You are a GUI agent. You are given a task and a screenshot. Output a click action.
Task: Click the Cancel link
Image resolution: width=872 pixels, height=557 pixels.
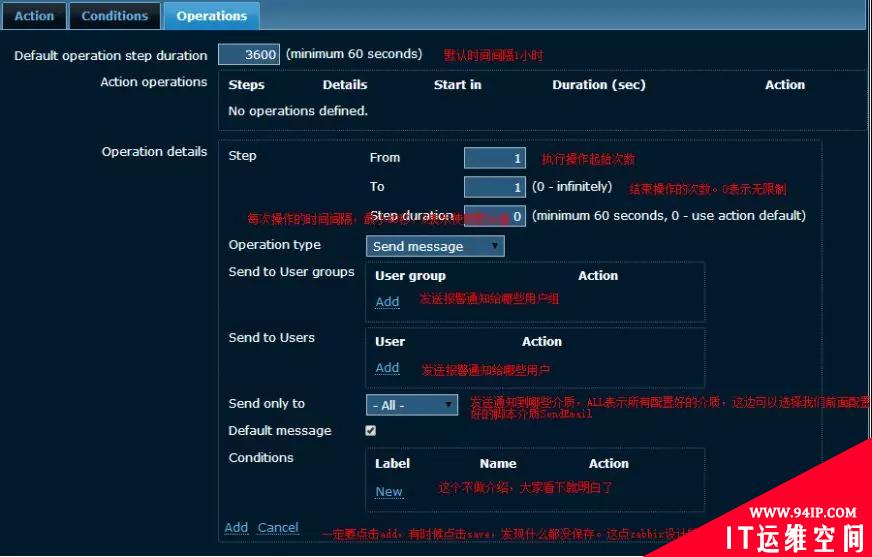[x=278, y=527]
